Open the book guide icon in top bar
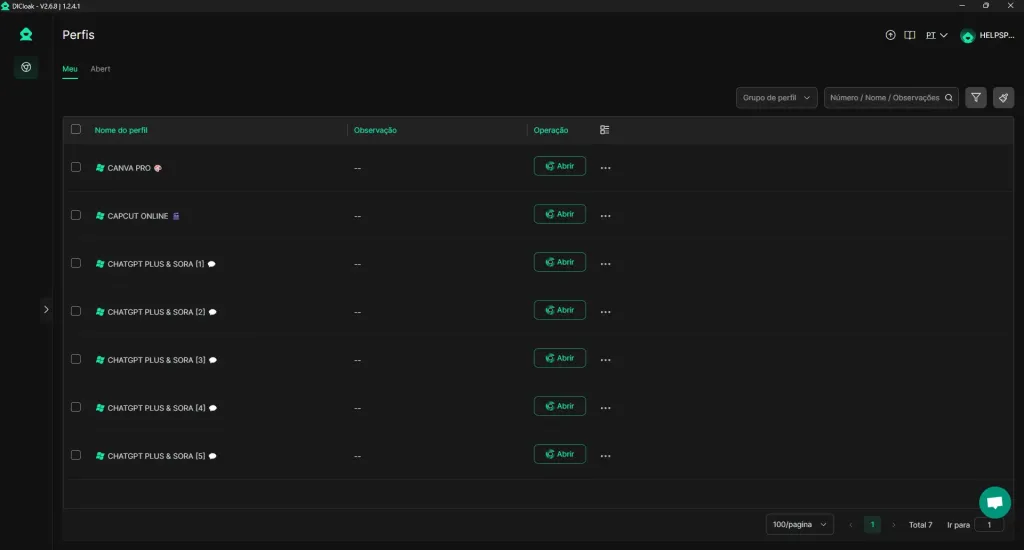 (x=909, y=35)
